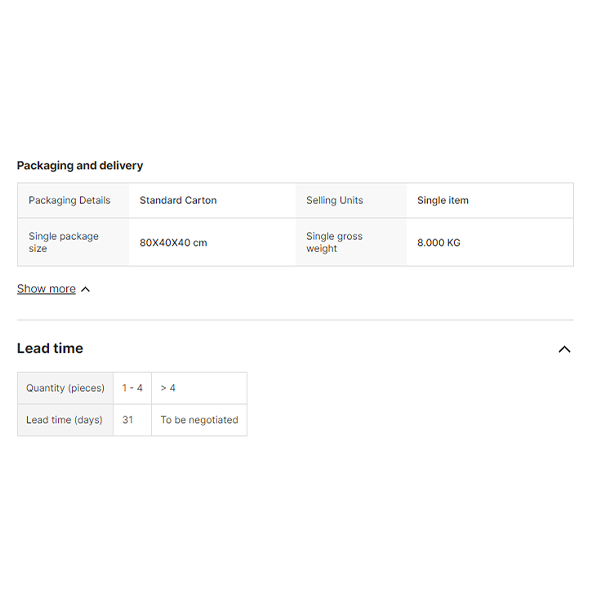Select the Single item value
The height and width of the screenshot is (600, 600).
click(443, 200)
